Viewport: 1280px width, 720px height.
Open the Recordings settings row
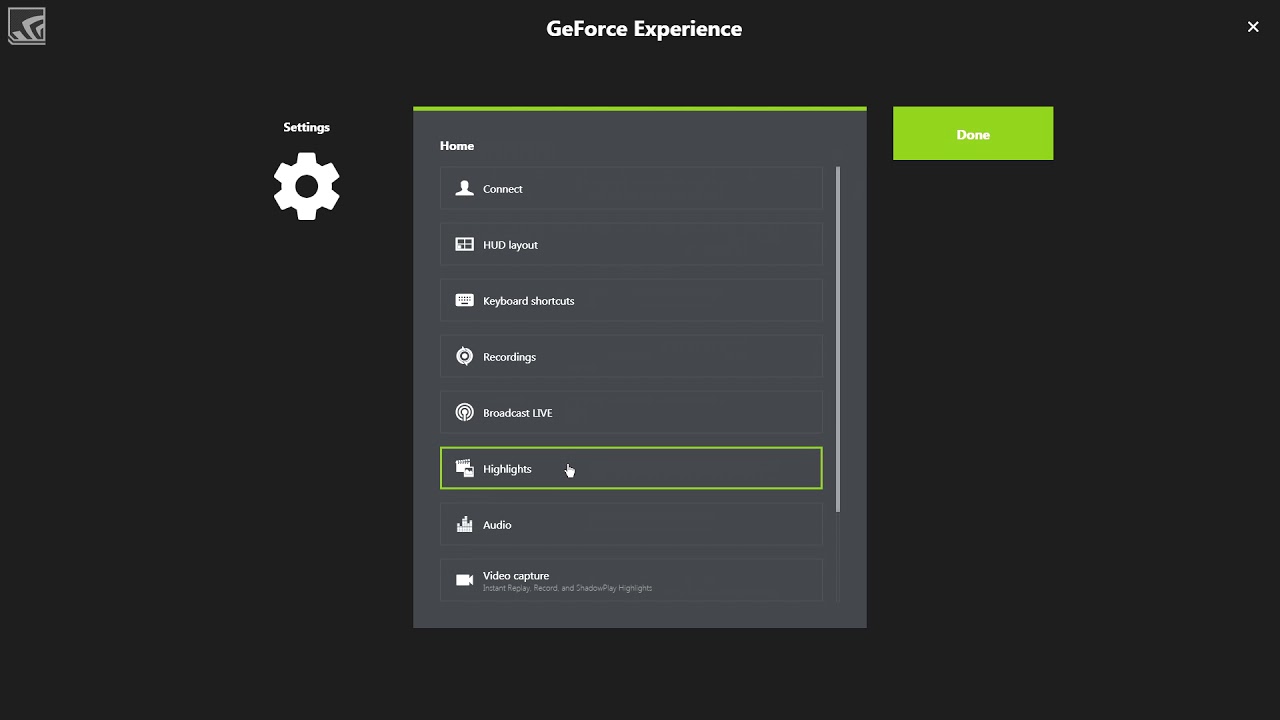[x=631, y=357]
